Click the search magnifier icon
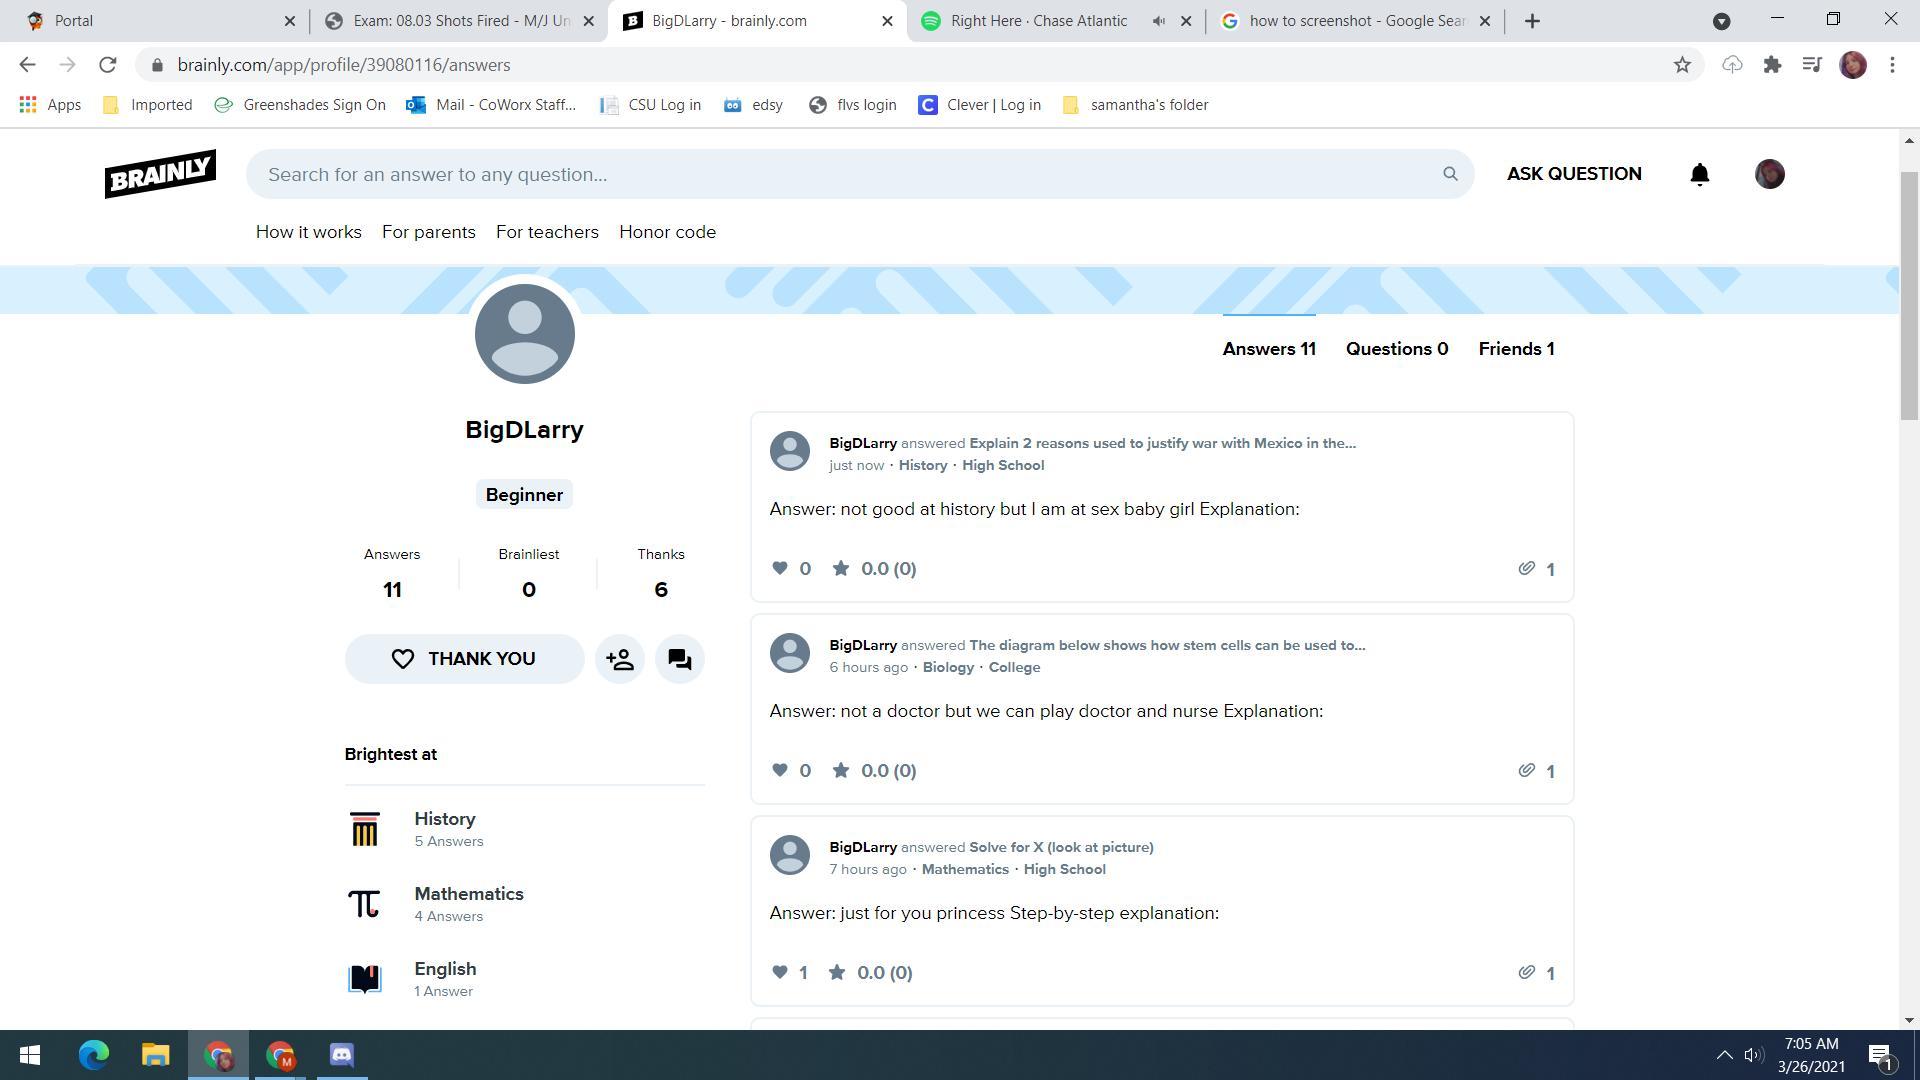This screenshot has width=1920, height=1080. 1450,174
